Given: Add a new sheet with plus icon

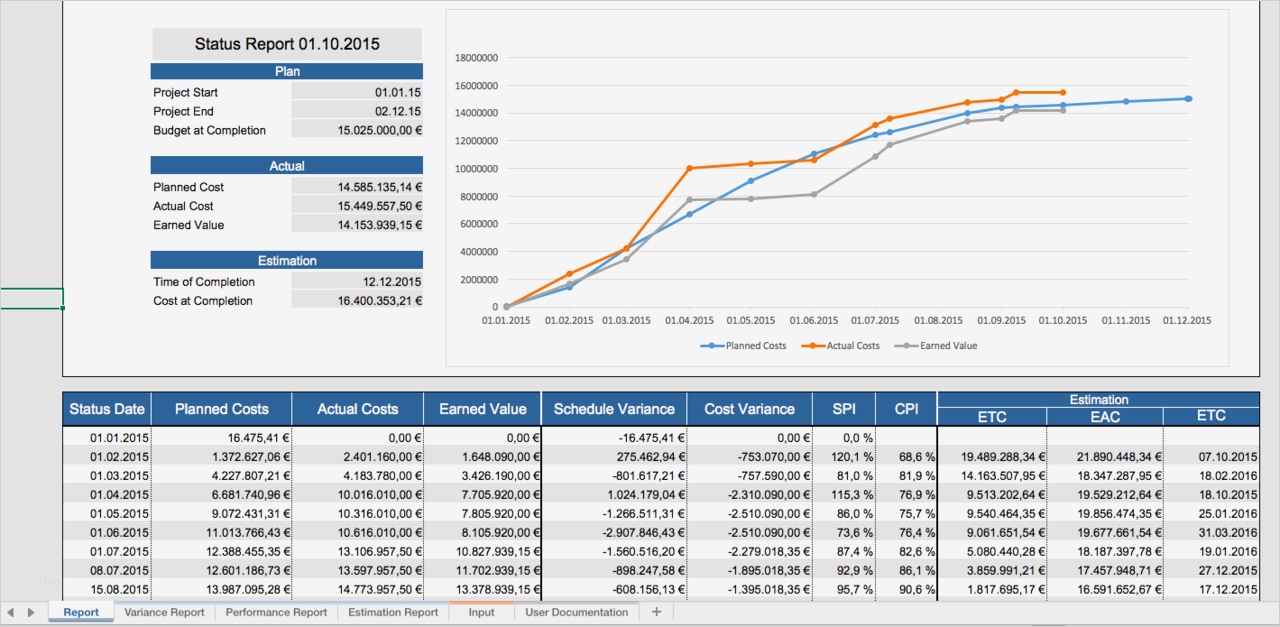Looking at the screenshot, I should [656, 612].
